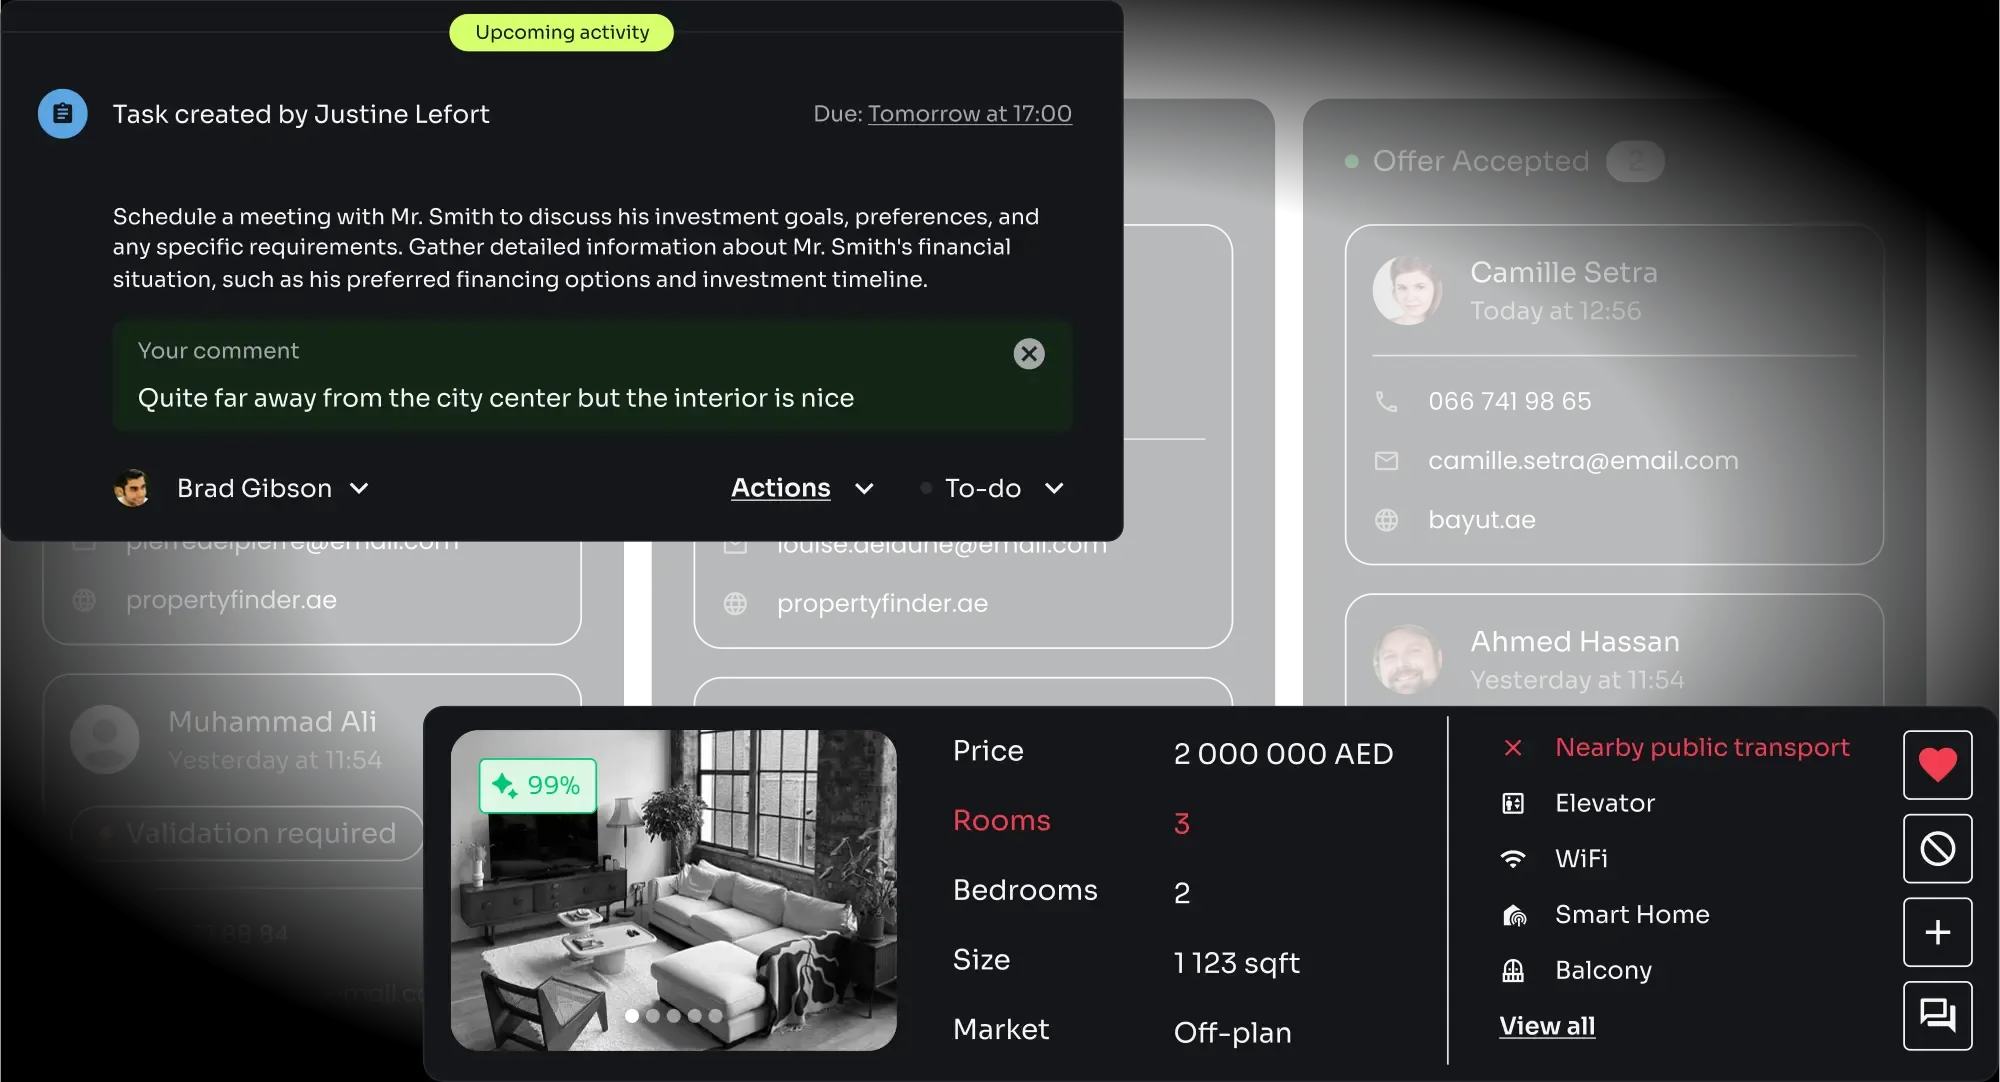Click the plus add property icon
This screenshot has width=2000, height=1082.
[x=1937, y=932]
